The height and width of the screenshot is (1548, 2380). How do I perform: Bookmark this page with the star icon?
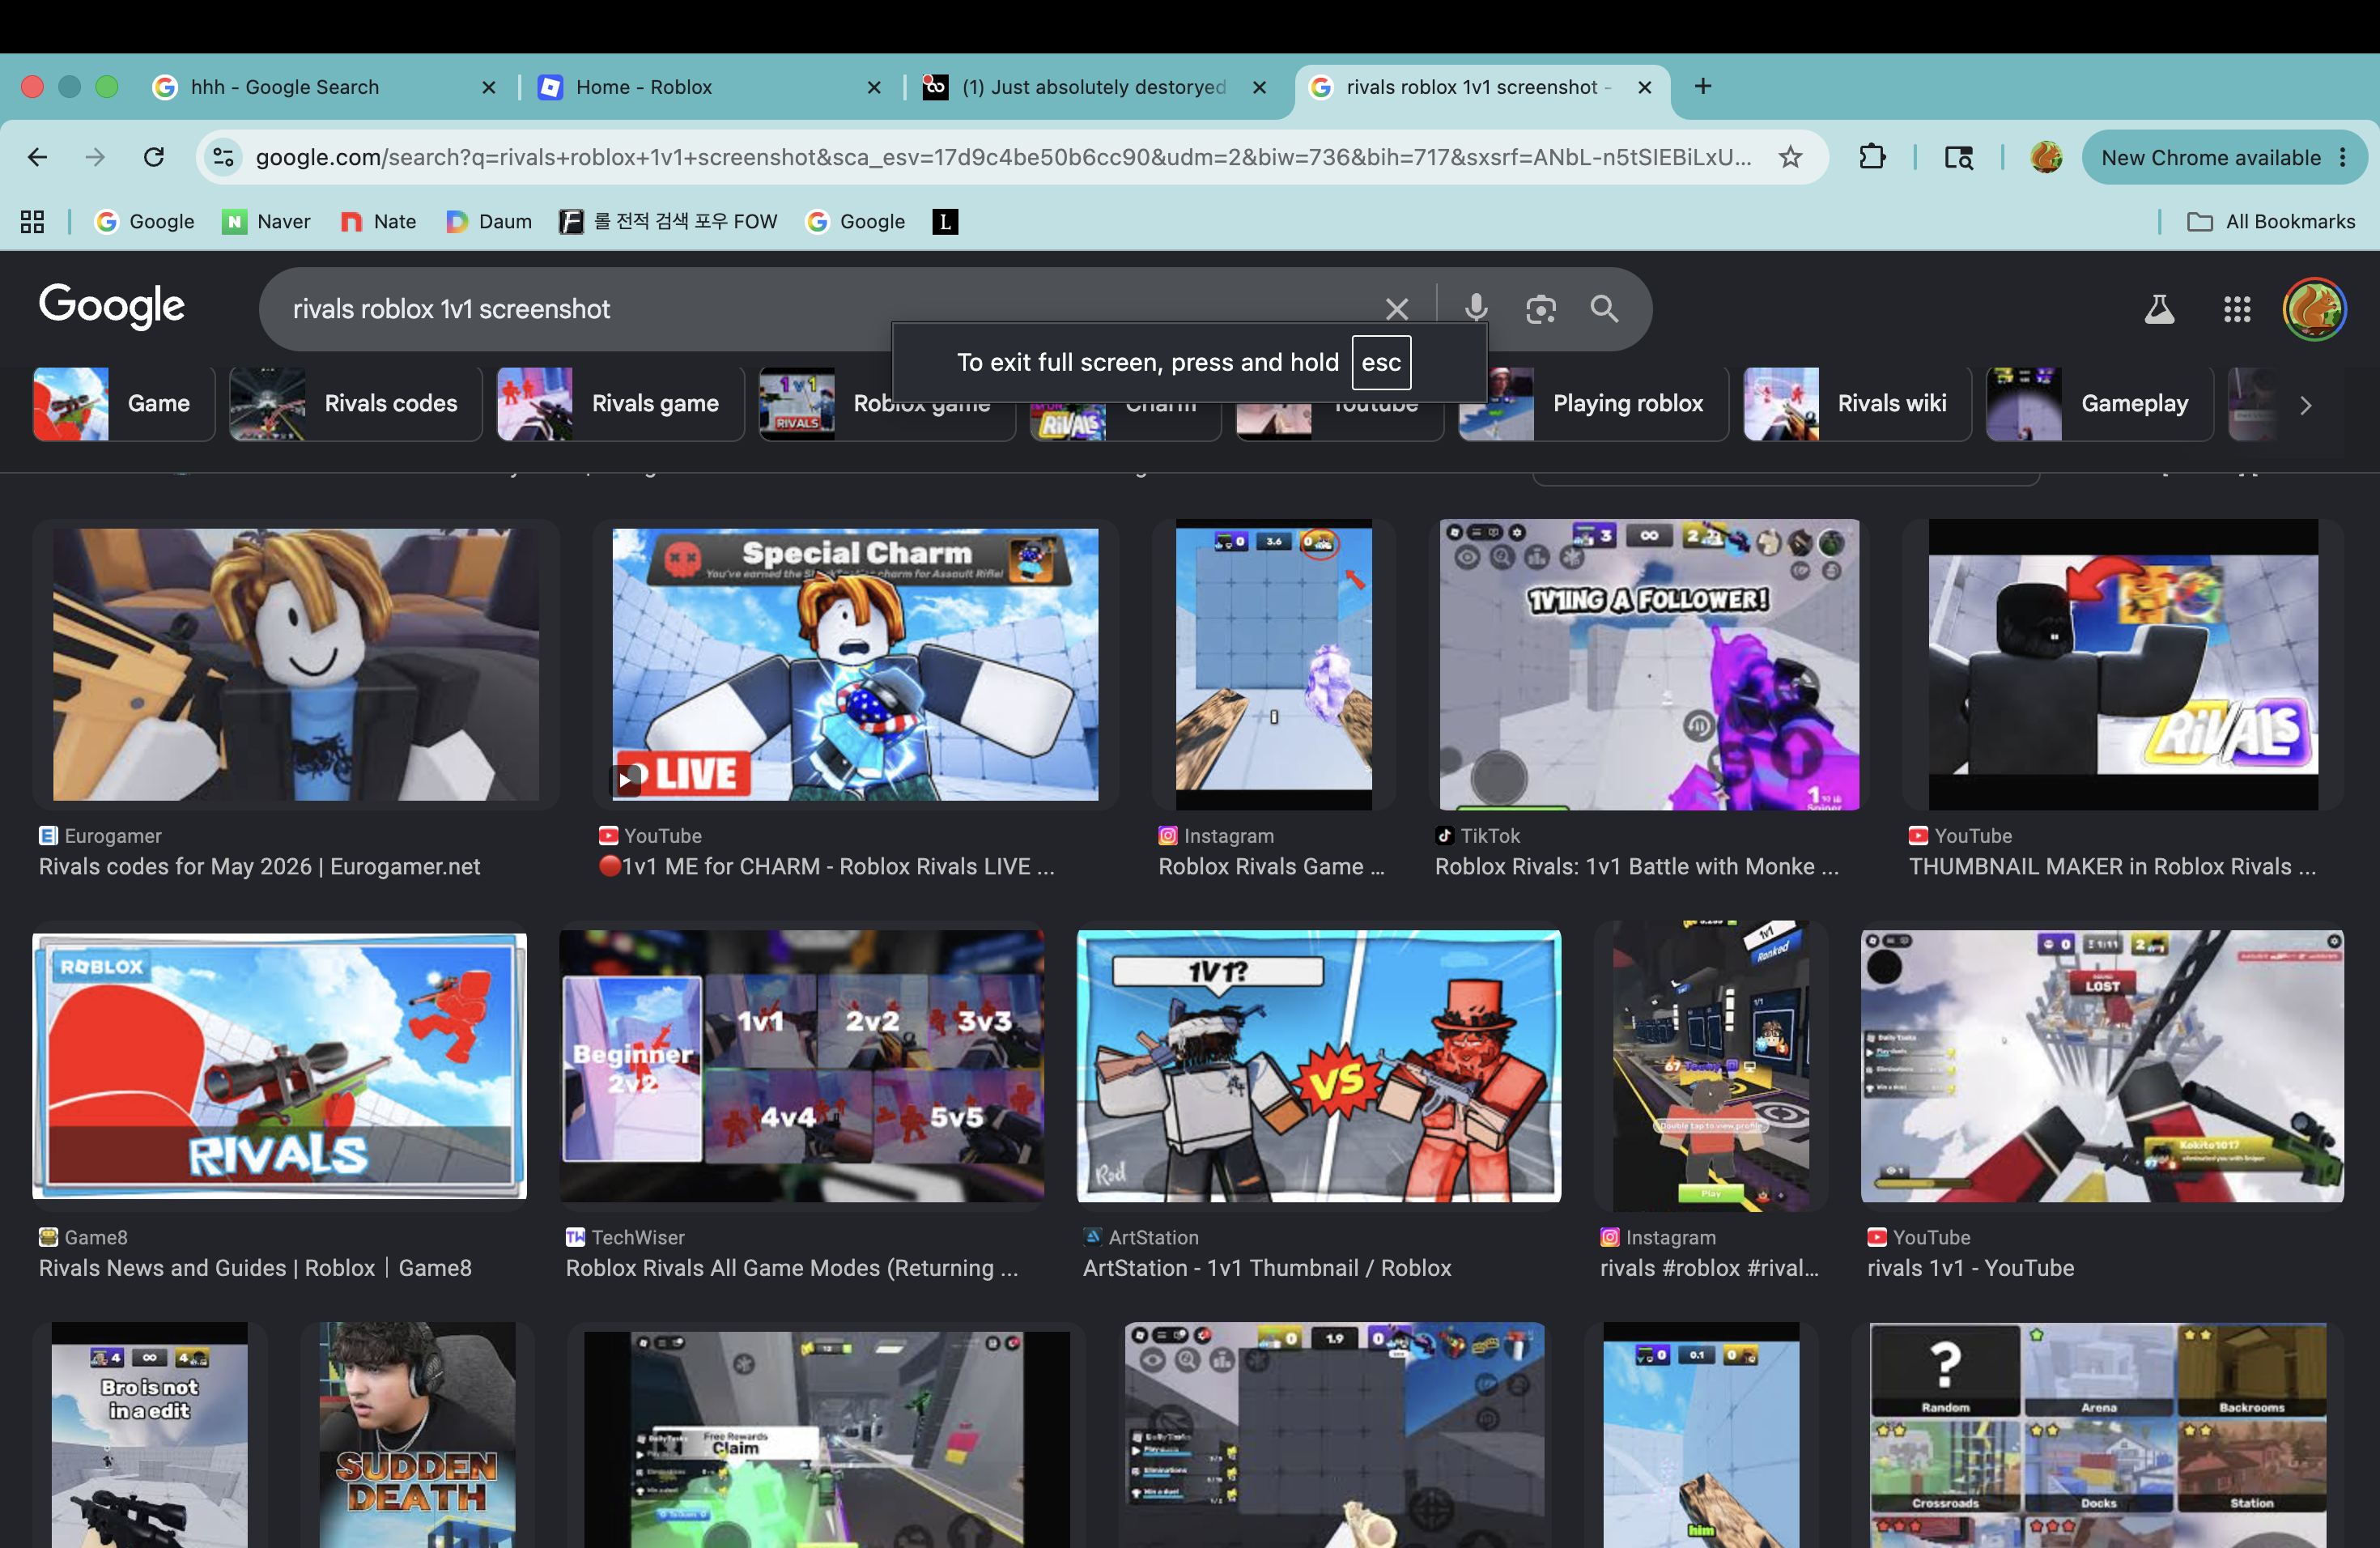tap(1790, 157)
